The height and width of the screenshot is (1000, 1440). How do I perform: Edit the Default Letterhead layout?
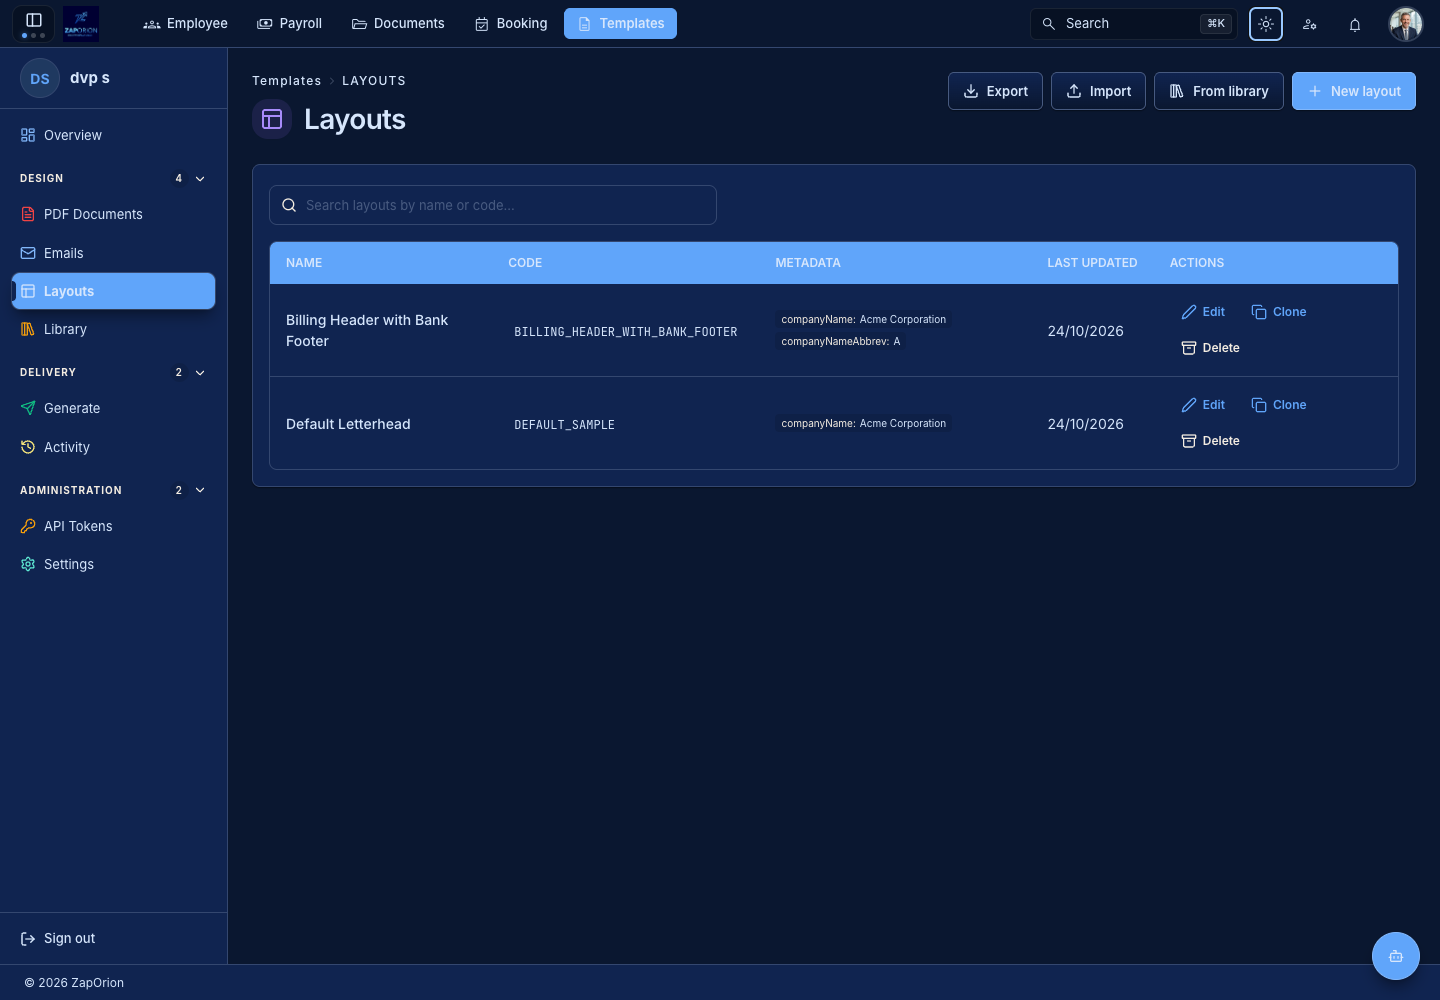click(x=1203, y=405)
